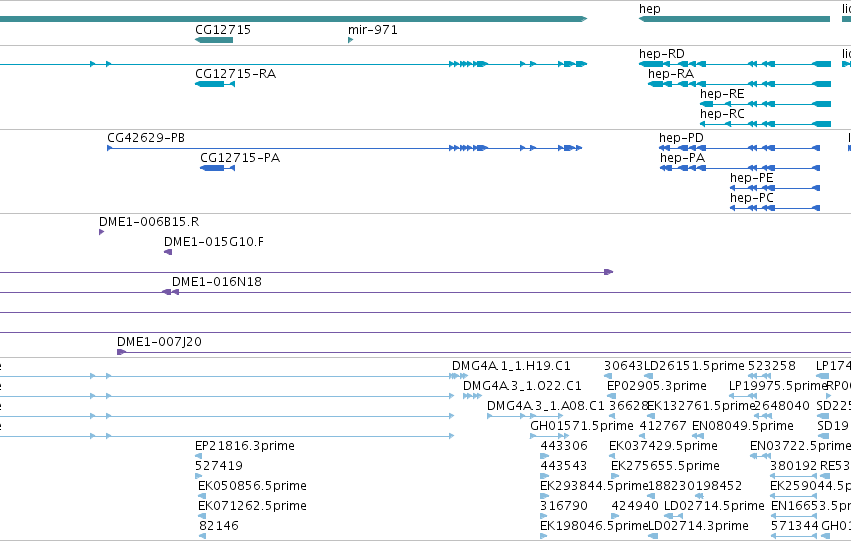Click the 527419 feature label
Image resolution: width=851 pixels, height=541 pixels.
point(219,466)
